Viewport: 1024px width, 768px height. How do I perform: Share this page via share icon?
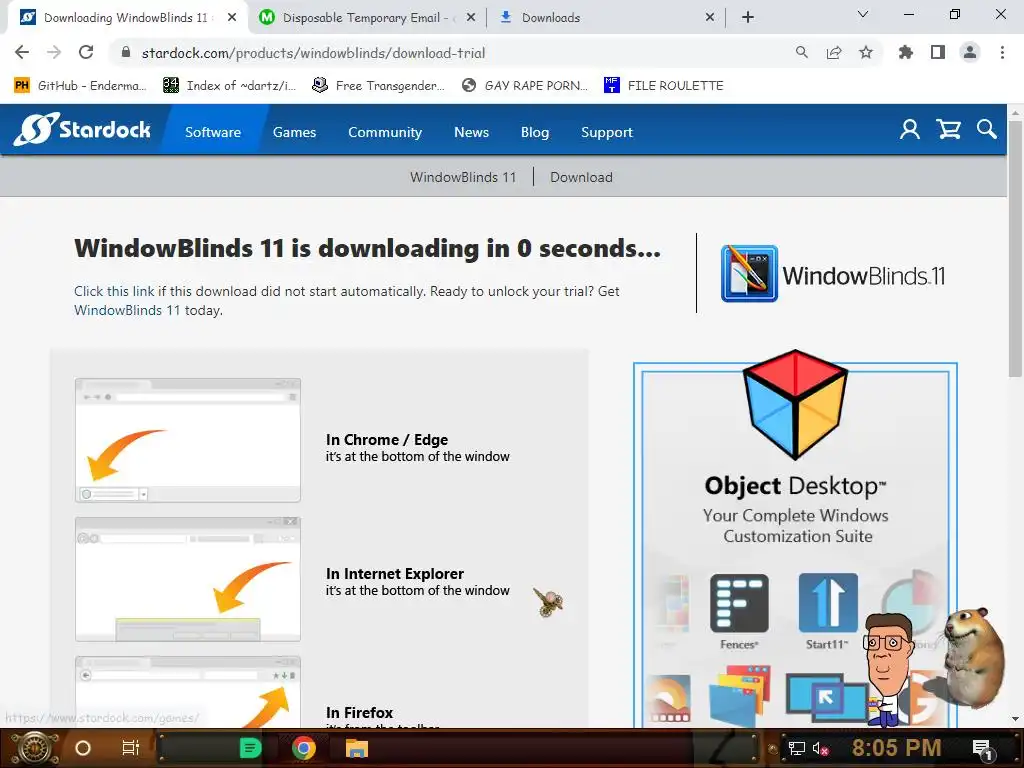(834, 52)
